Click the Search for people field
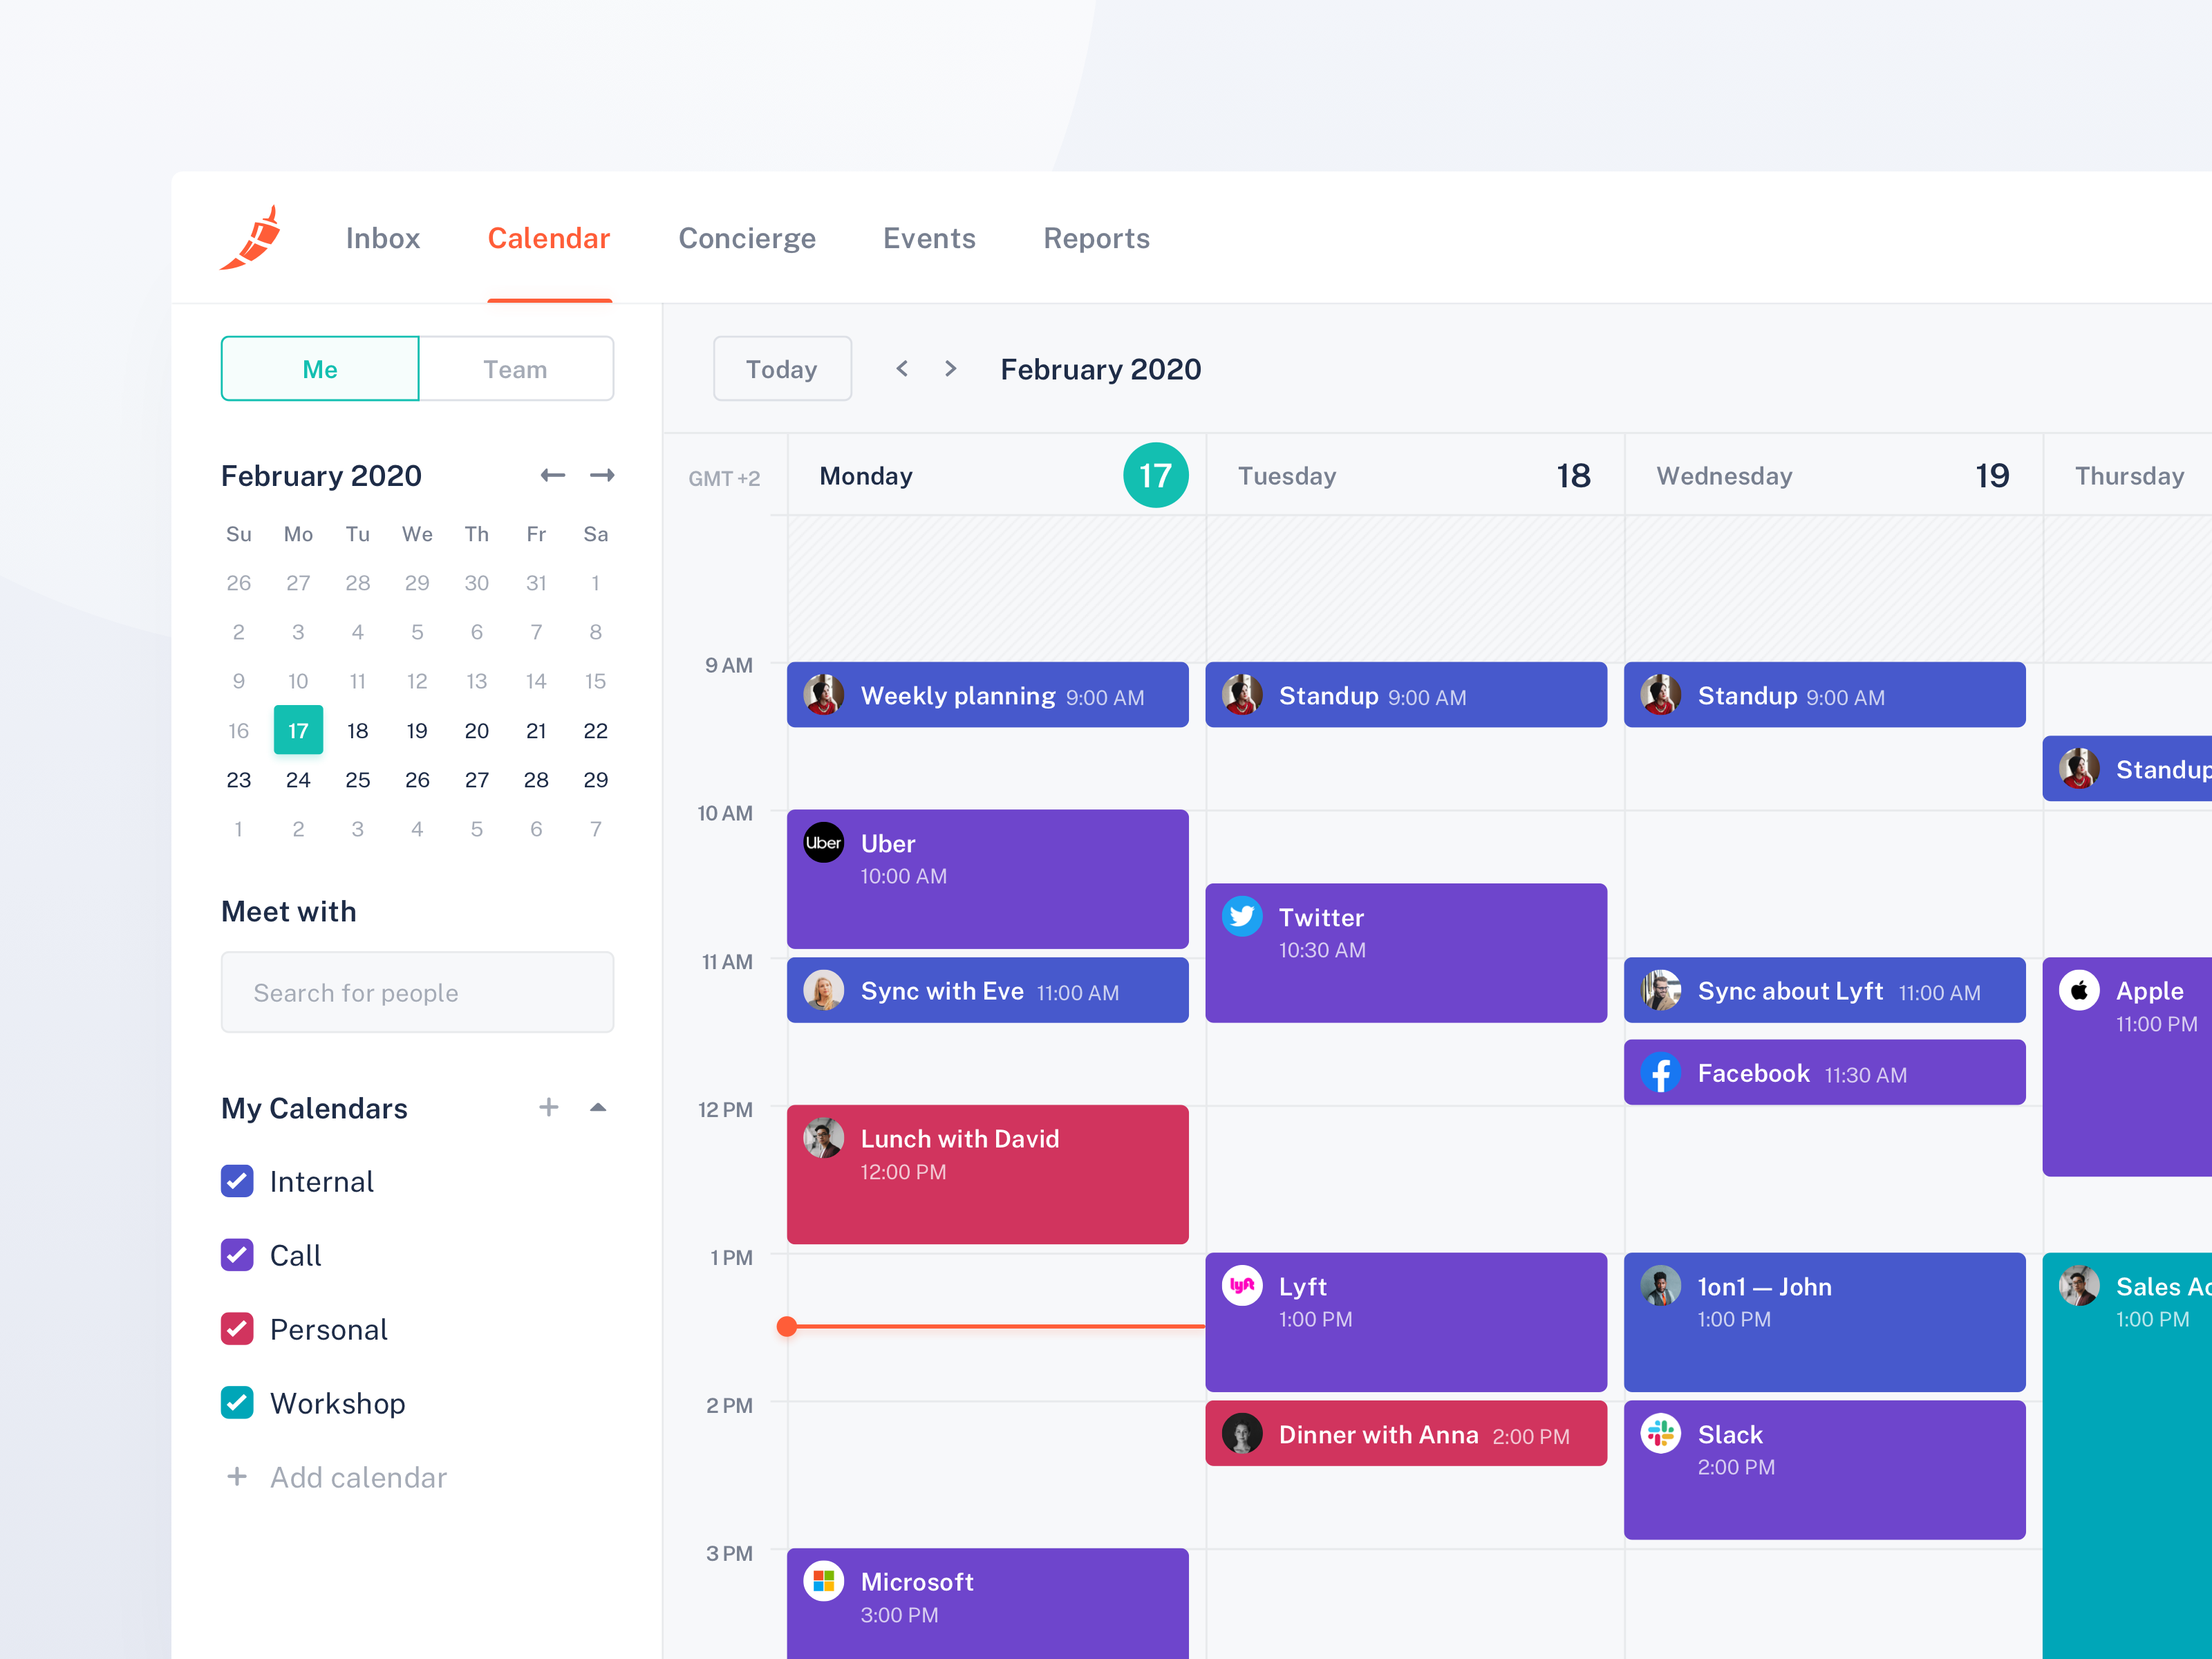This screenshot has height=1659, width=2212. coord(417,992)
